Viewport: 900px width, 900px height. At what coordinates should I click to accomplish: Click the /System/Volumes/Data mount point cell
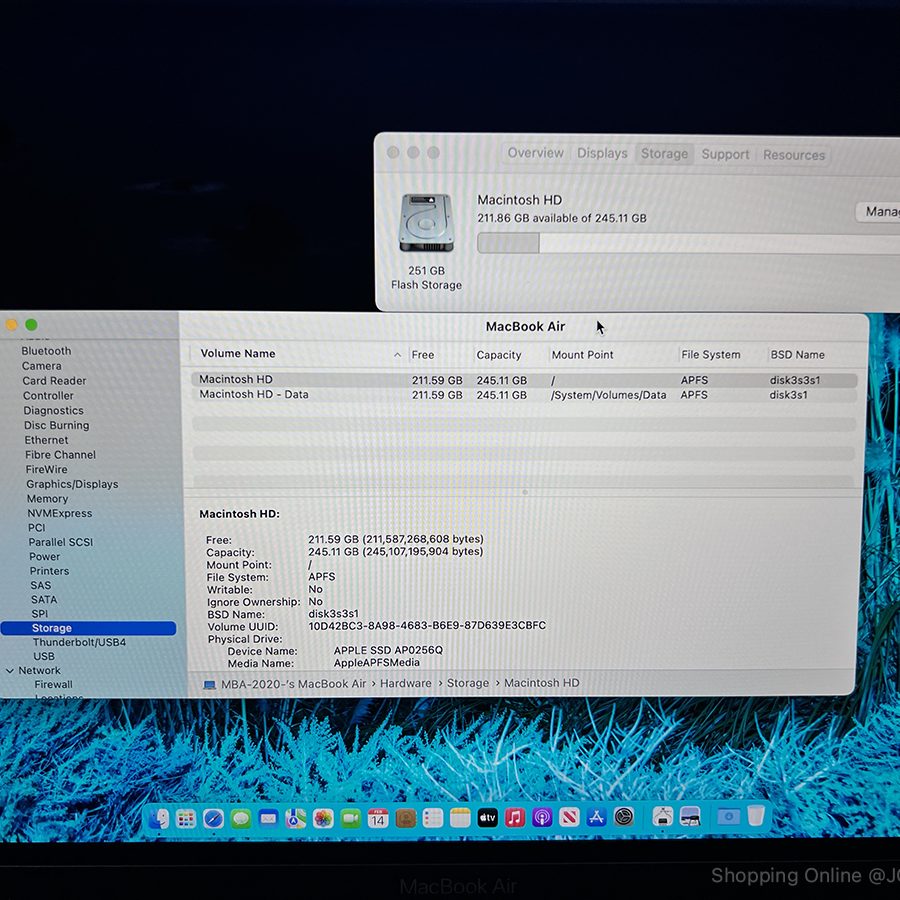[608, 395]
